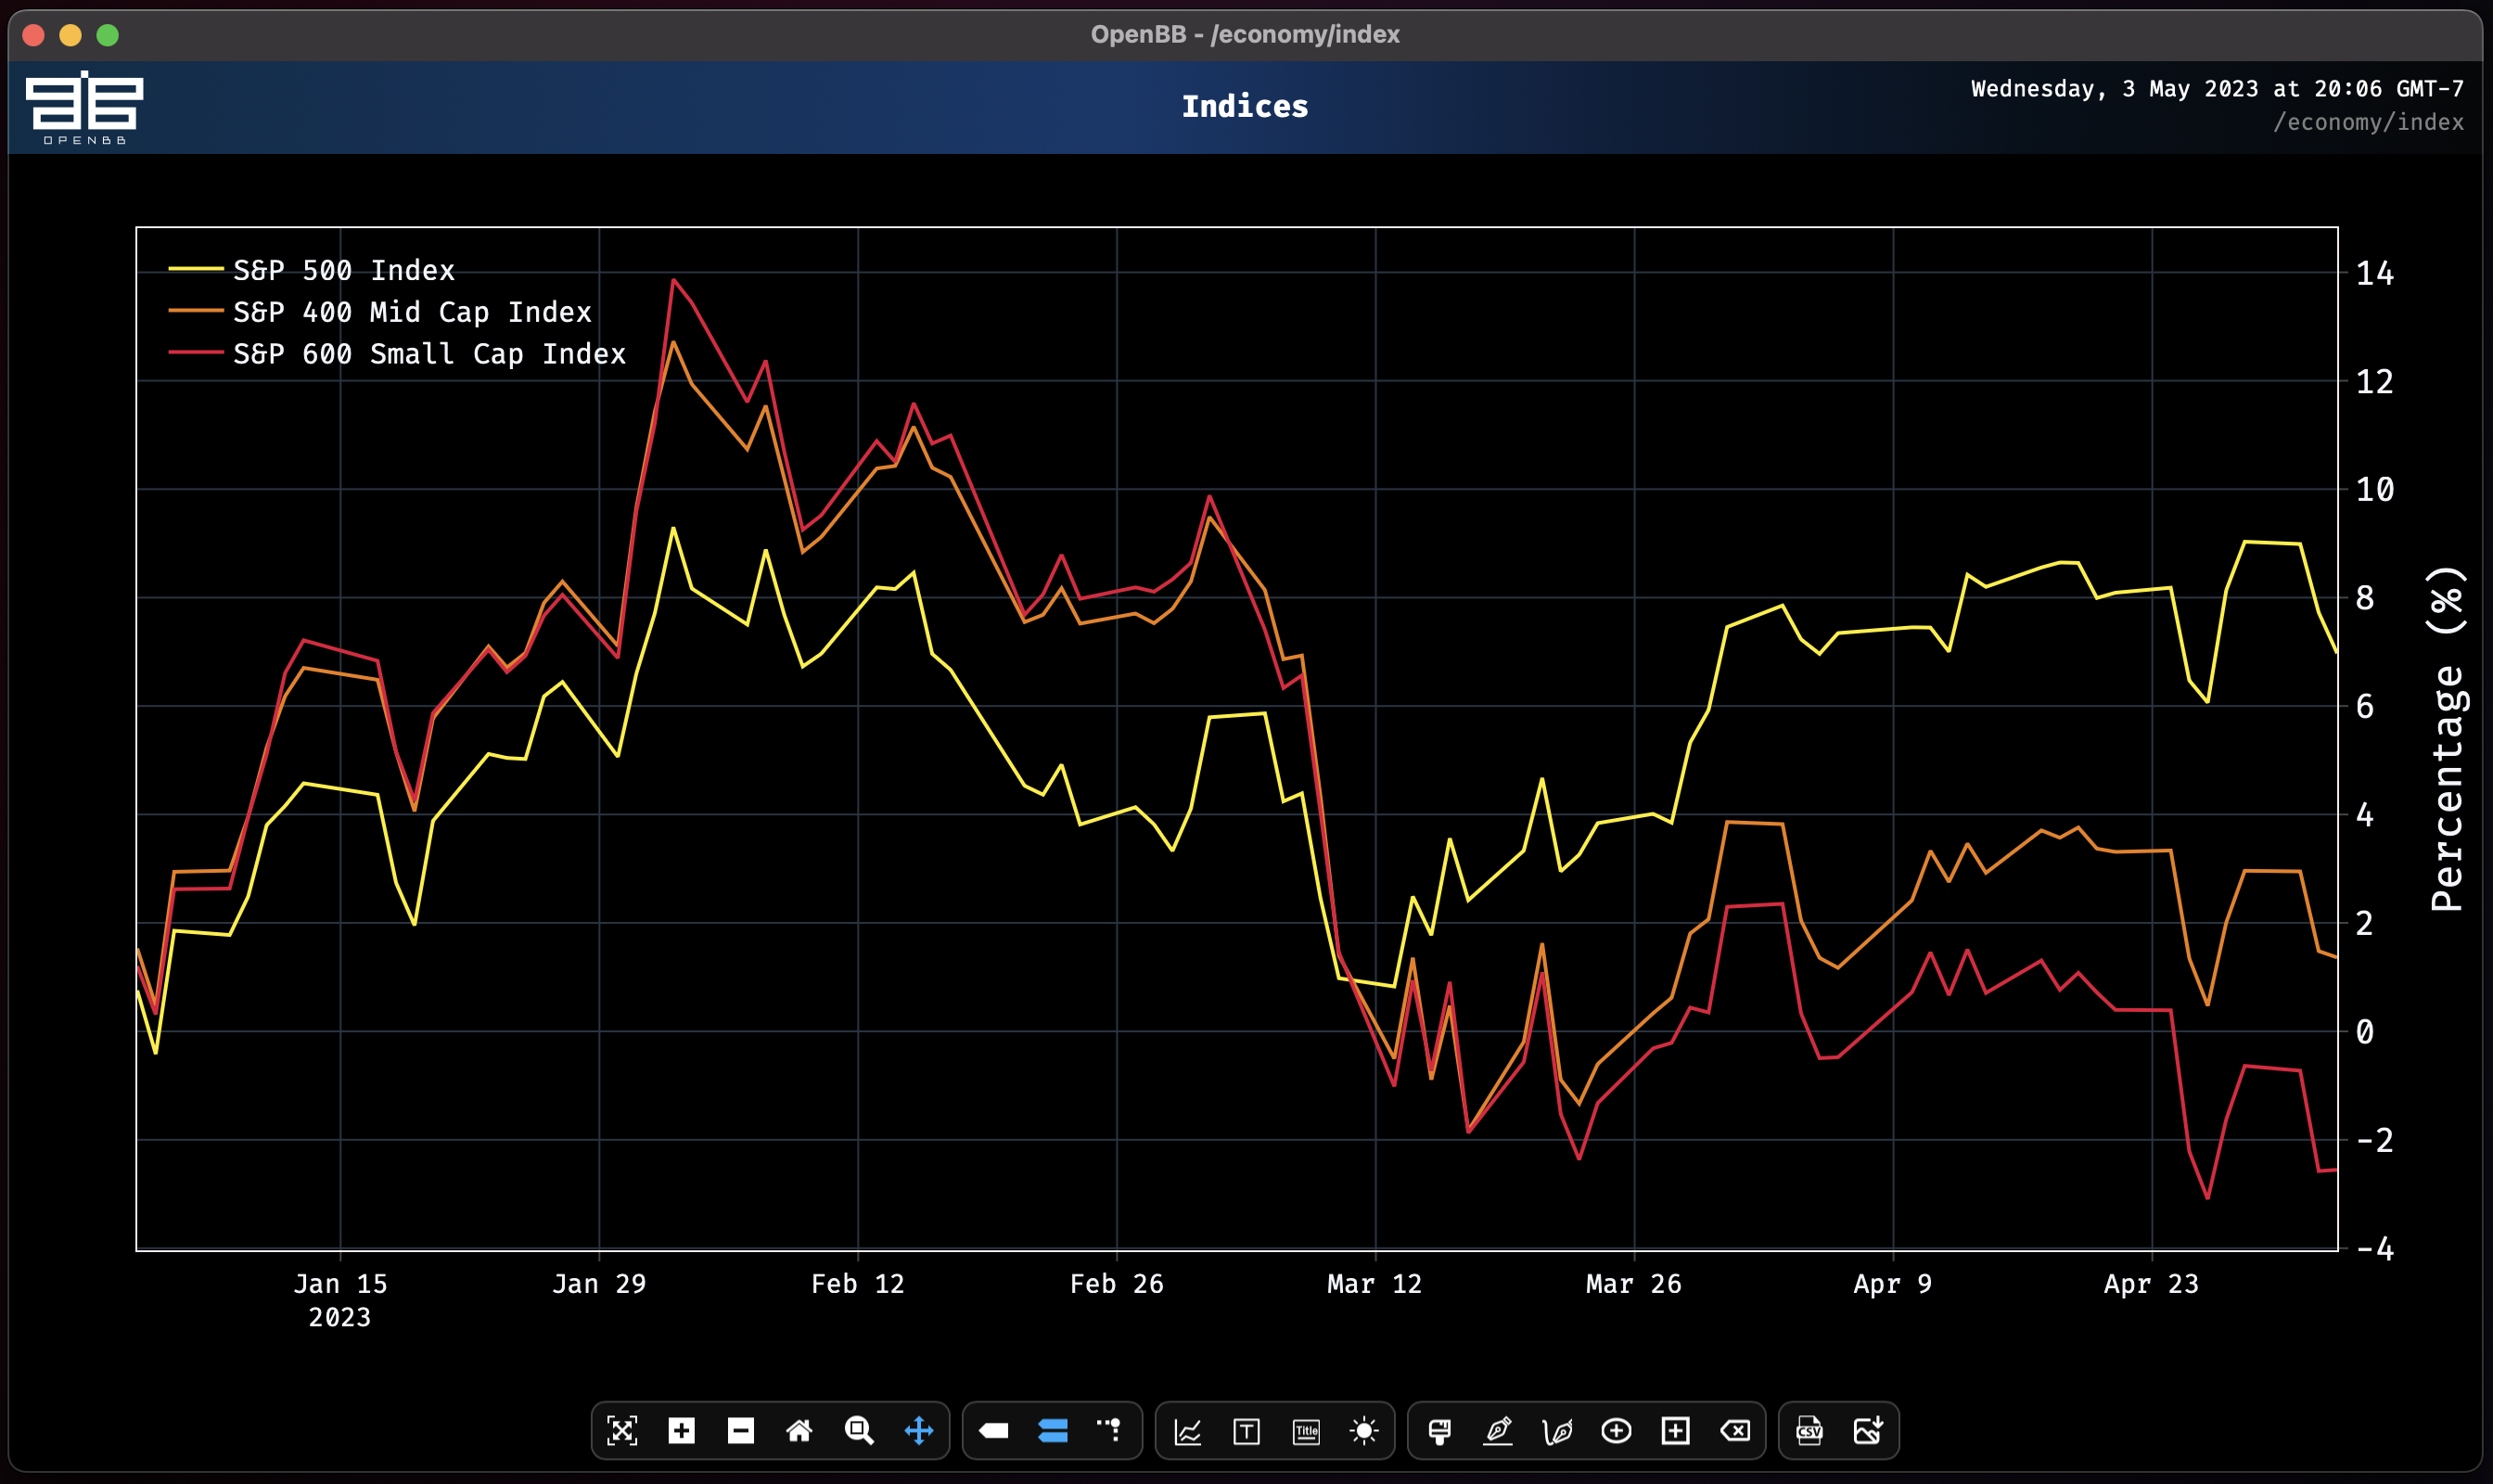Click the autoscale axes icon in toolbar

click(x=622, y=1431)
